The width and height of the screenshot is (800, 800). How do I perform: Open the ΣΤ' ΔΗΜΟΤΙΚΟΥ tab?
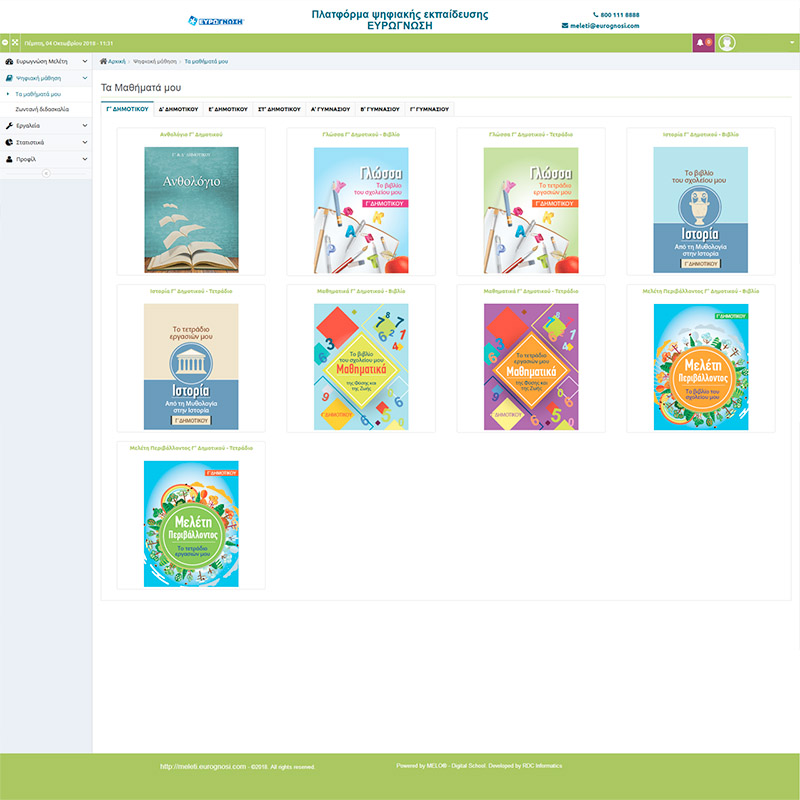279,108
